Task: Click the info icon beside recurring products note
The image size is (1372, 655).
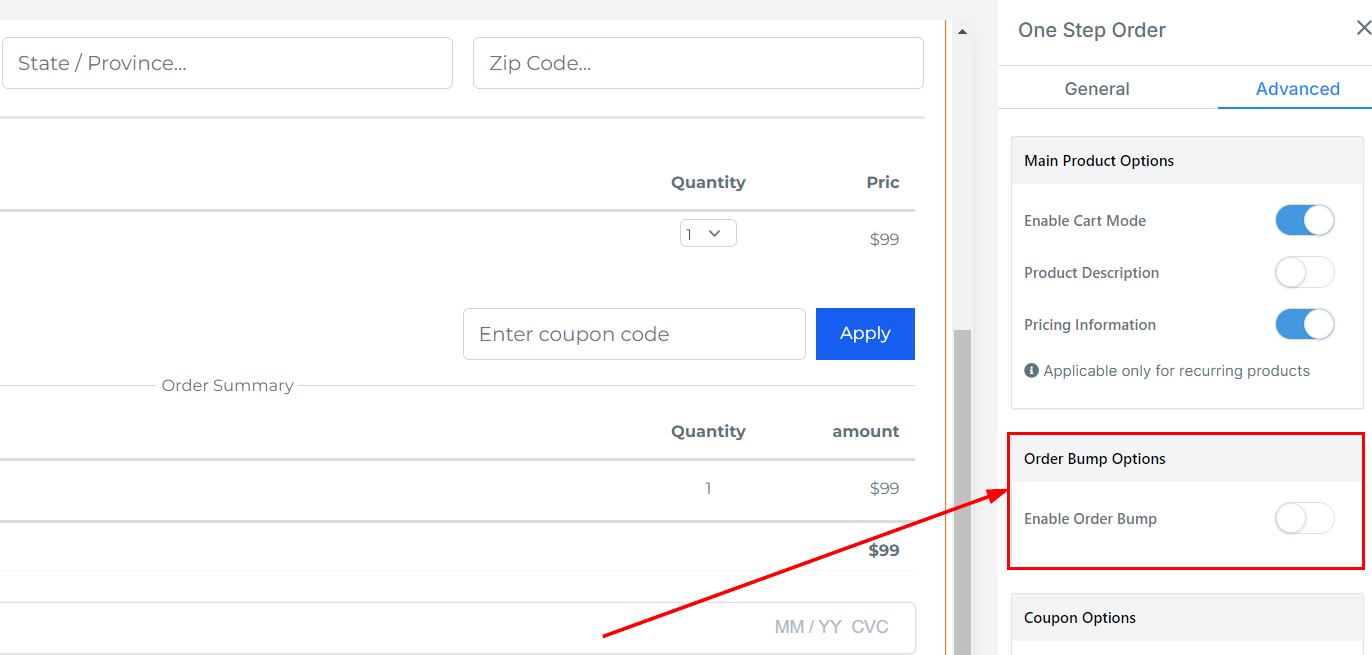Action: [x=1031, y=371]
